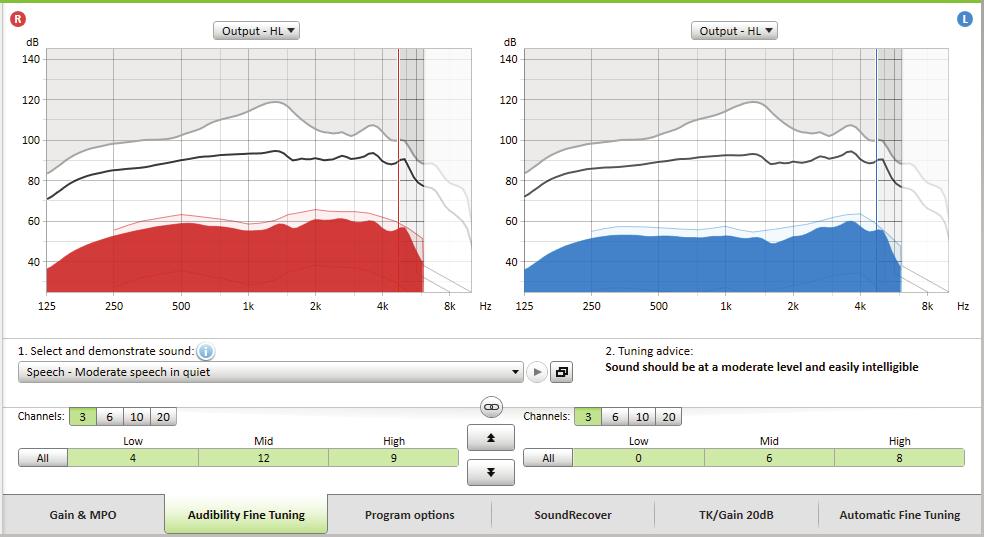The image size is (984, 537).
Task: Click the tuning advice text about moderate level
Action: click(761, 367)
